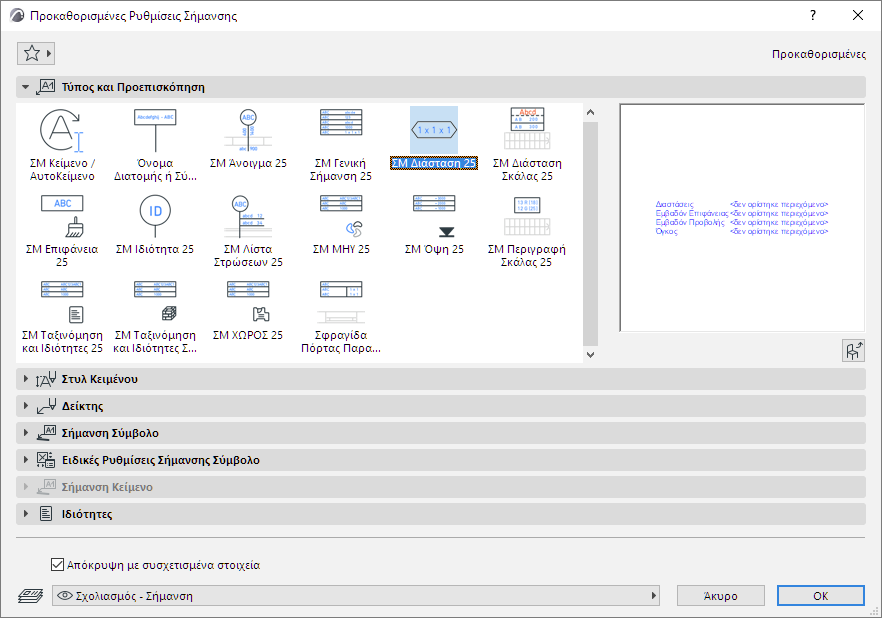Expand the Δείκτης panel
The height and width of the screenshot is (618, 882).
tap(440, 406)
